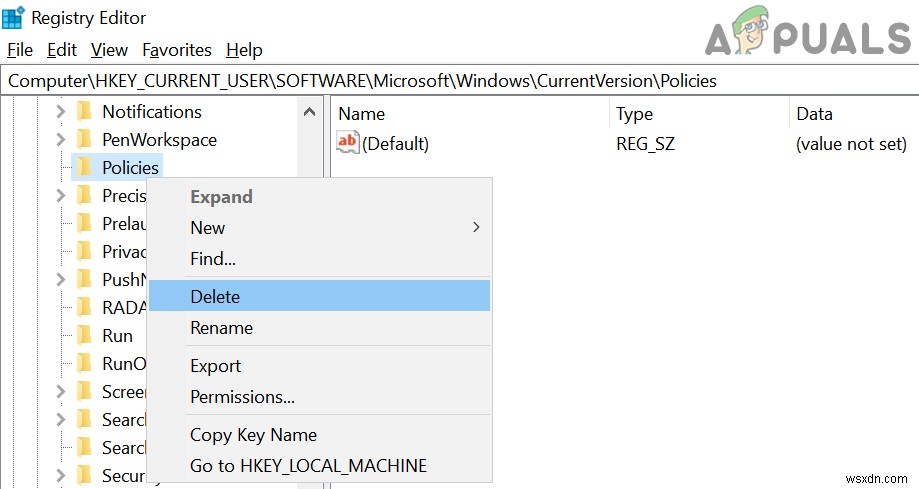Click the Policies folder icon
This screenshot has width=919, height=489.
click(85, 167)
